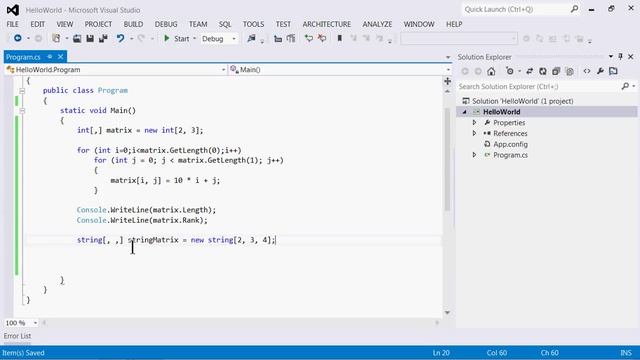Viewport: 640px width, 360px height.
Task: Expand the References tree node
Action: (474, 133)
